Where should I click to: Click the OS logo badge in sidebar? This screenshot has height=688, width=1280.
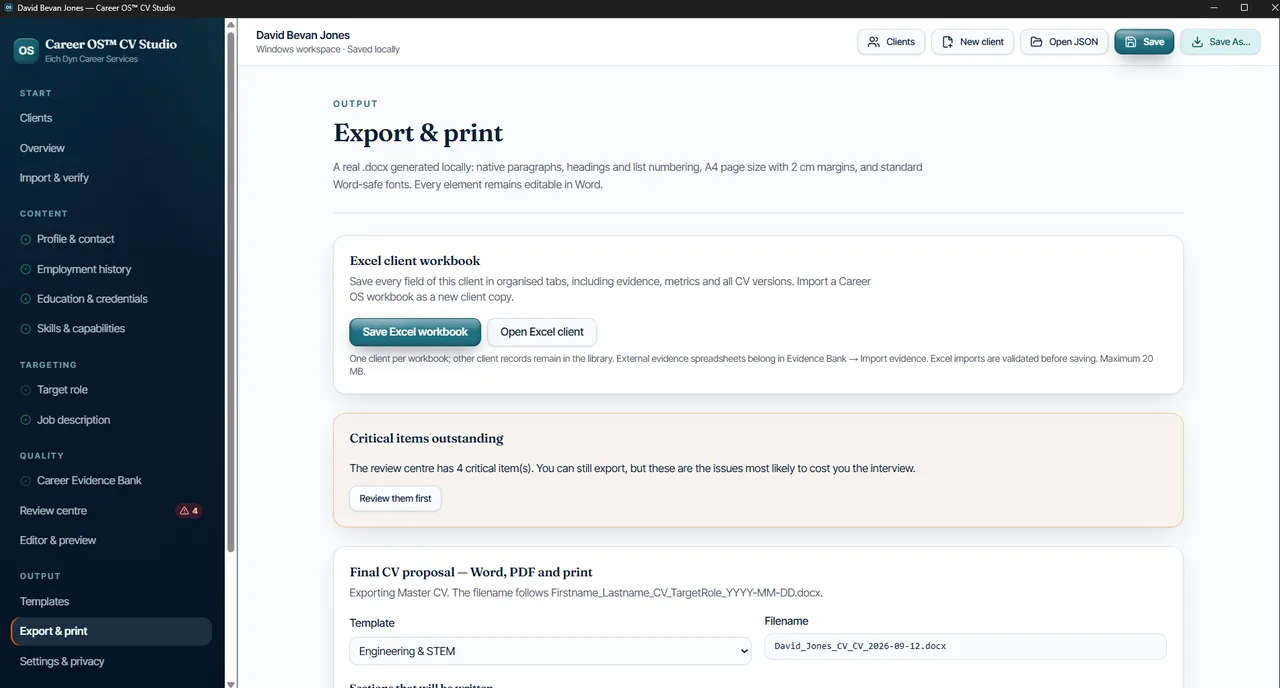(x=26, y=50)
